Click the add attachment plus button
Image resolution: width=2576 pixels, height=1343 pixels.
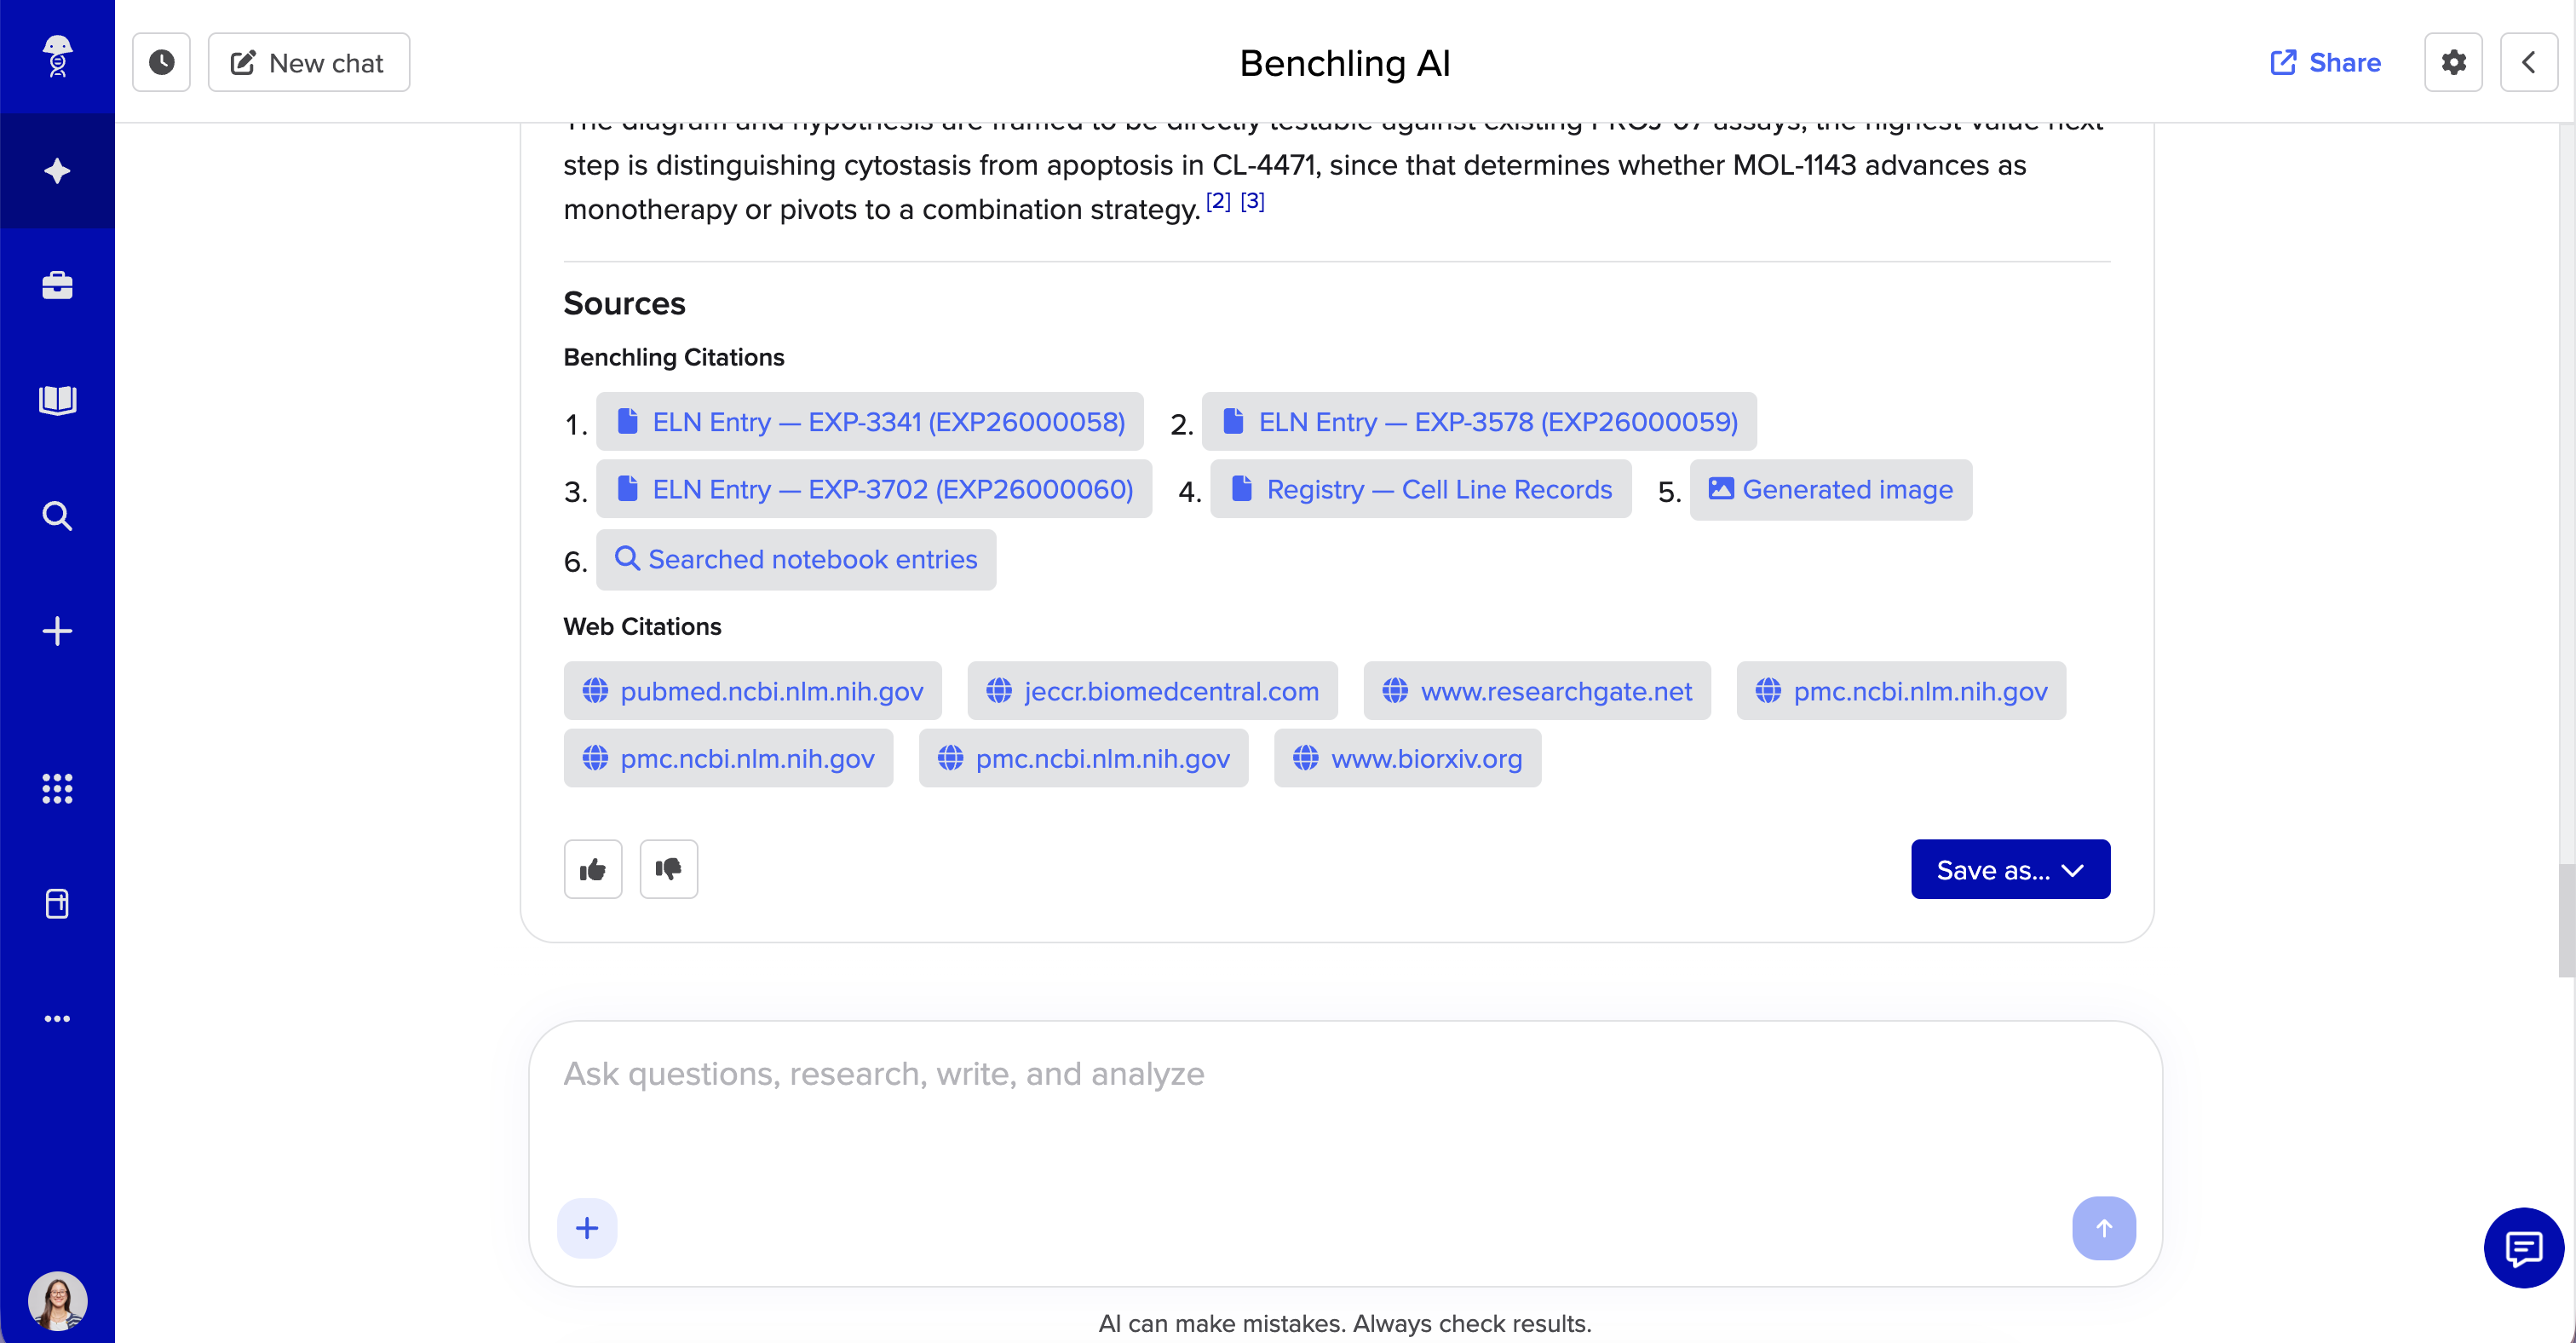click(x=587, y=1228)
